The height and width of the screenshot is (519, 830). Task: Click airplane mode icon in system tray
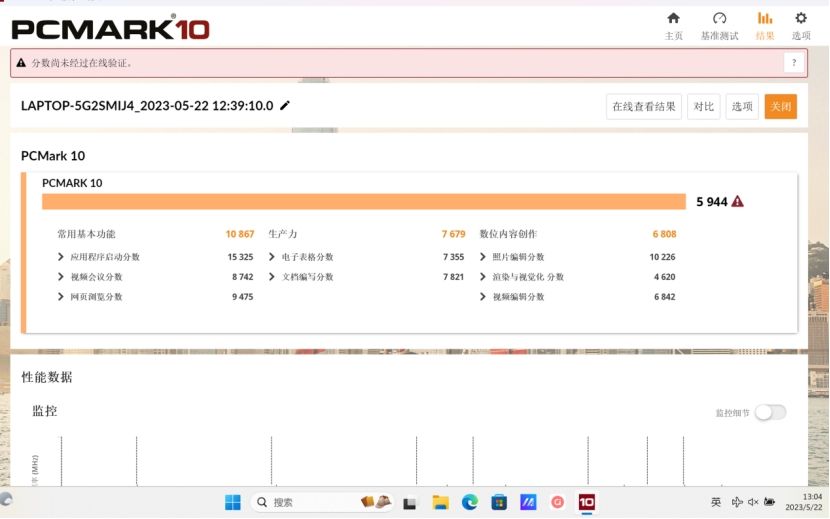tap(736, 502)
